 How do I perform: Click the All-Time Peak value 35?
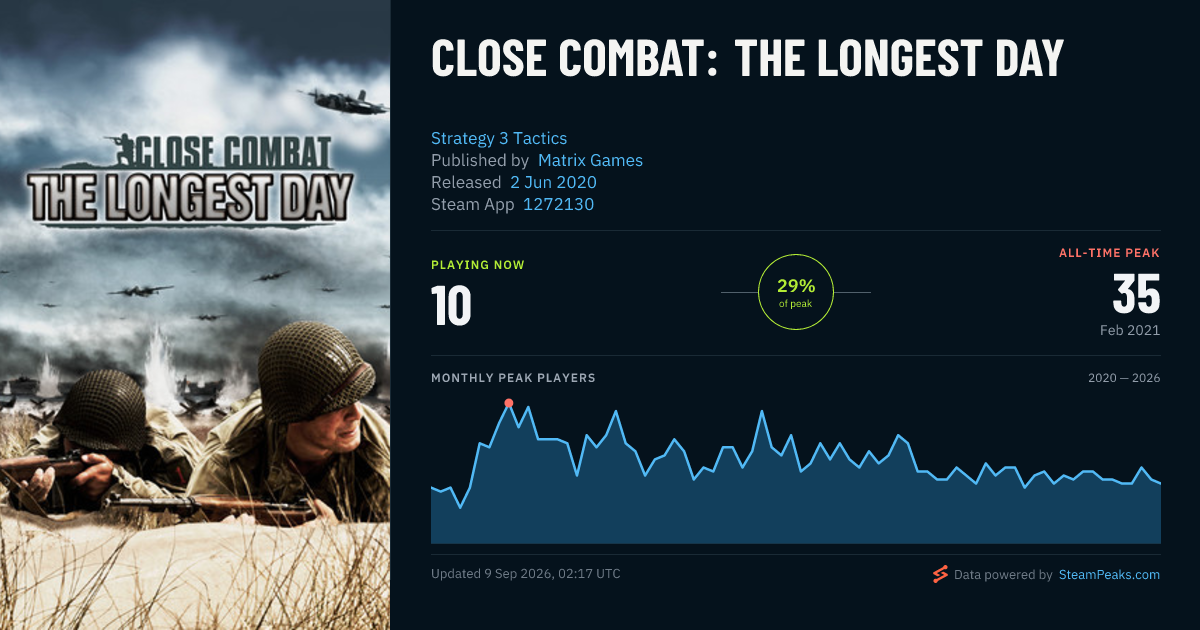pos(1136,295)
